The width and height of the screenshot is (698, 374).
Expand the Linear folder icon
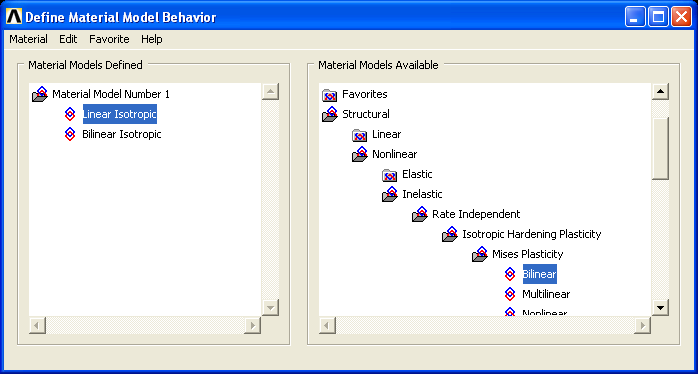click(359, 135)
